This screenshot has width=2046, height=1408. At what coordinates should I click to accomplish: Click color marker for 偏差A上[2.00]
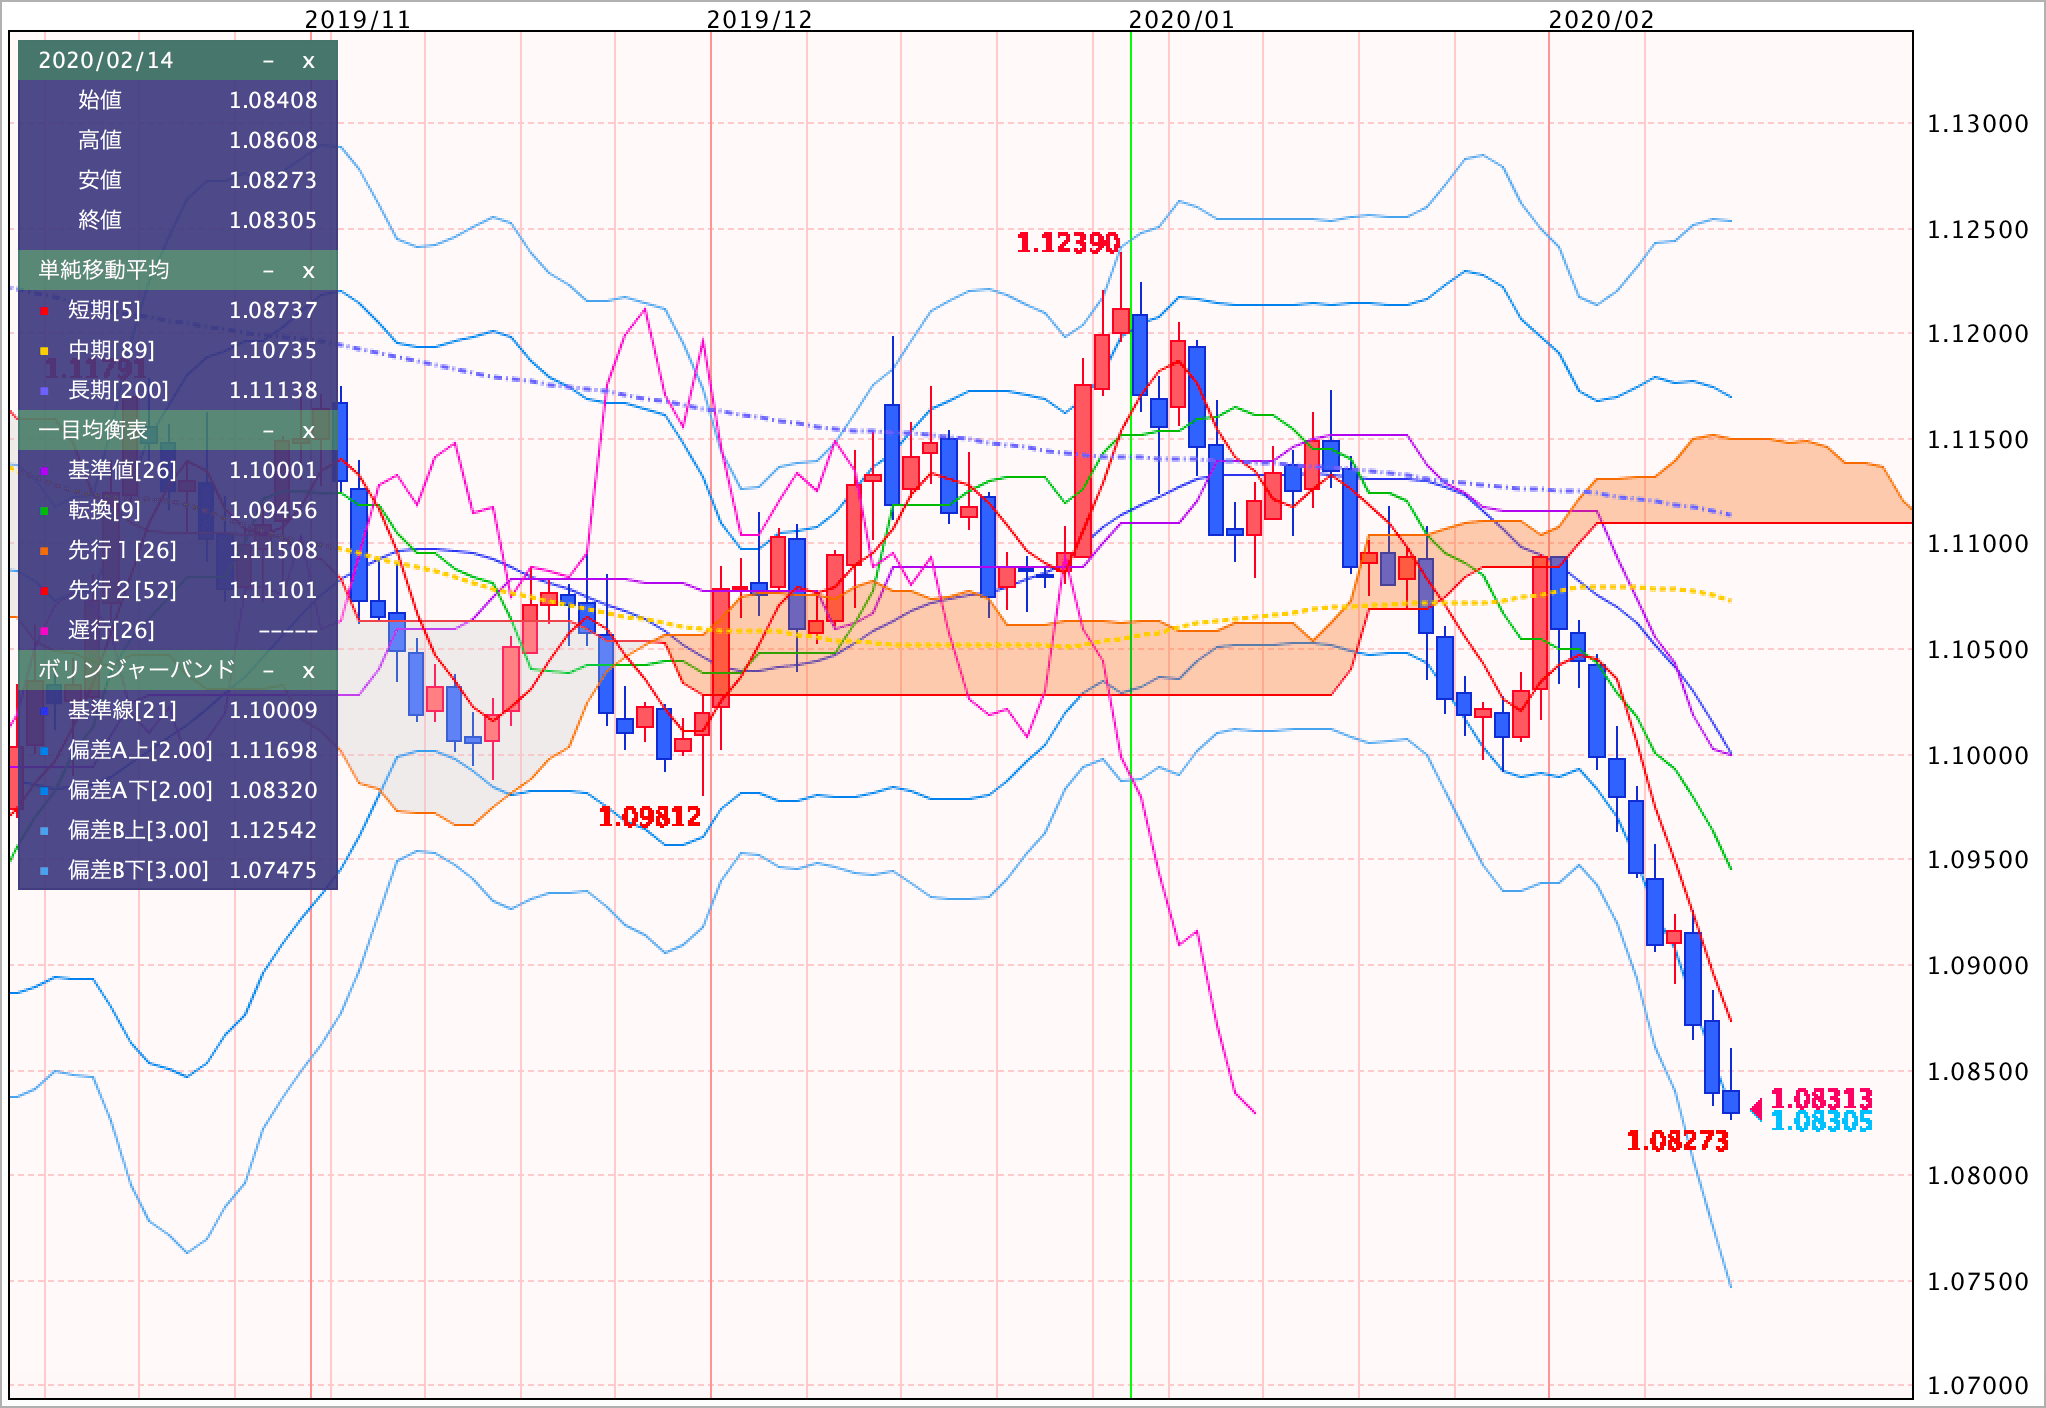[x=44, y=751]
